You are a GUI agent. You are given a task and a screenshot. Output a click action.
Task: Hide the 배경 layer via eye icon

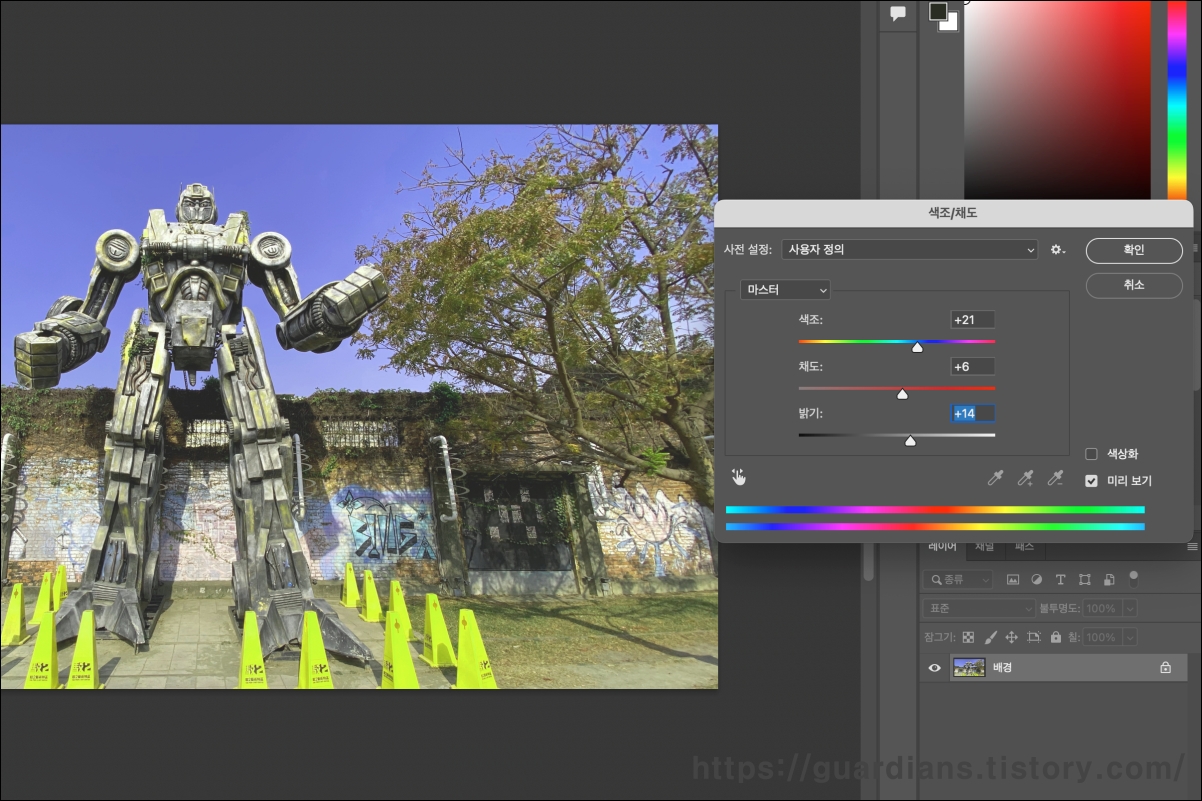(x=935, y=667)
